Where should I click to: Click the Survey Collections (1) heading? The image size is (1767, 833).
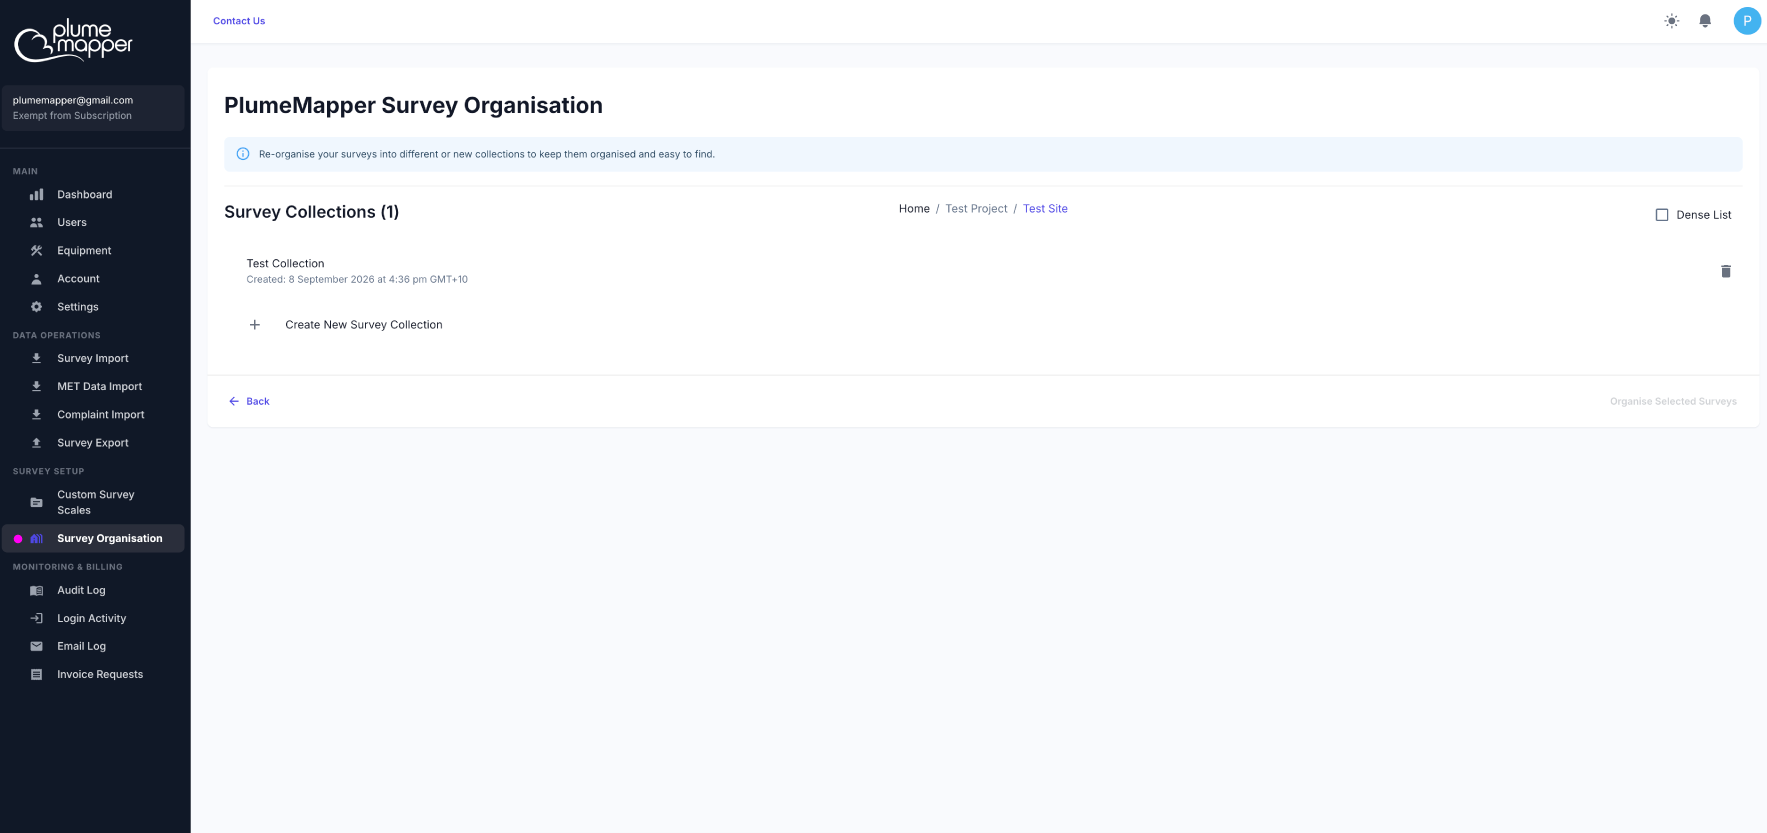click(x=312, y=212)
